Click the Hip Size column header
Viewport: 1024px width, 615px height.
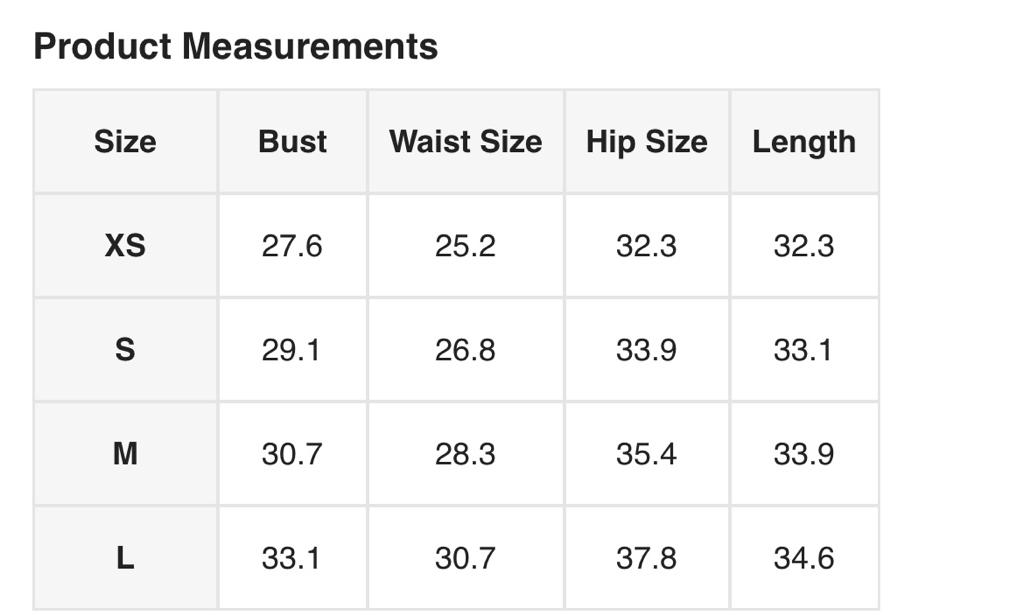(646, 142)
